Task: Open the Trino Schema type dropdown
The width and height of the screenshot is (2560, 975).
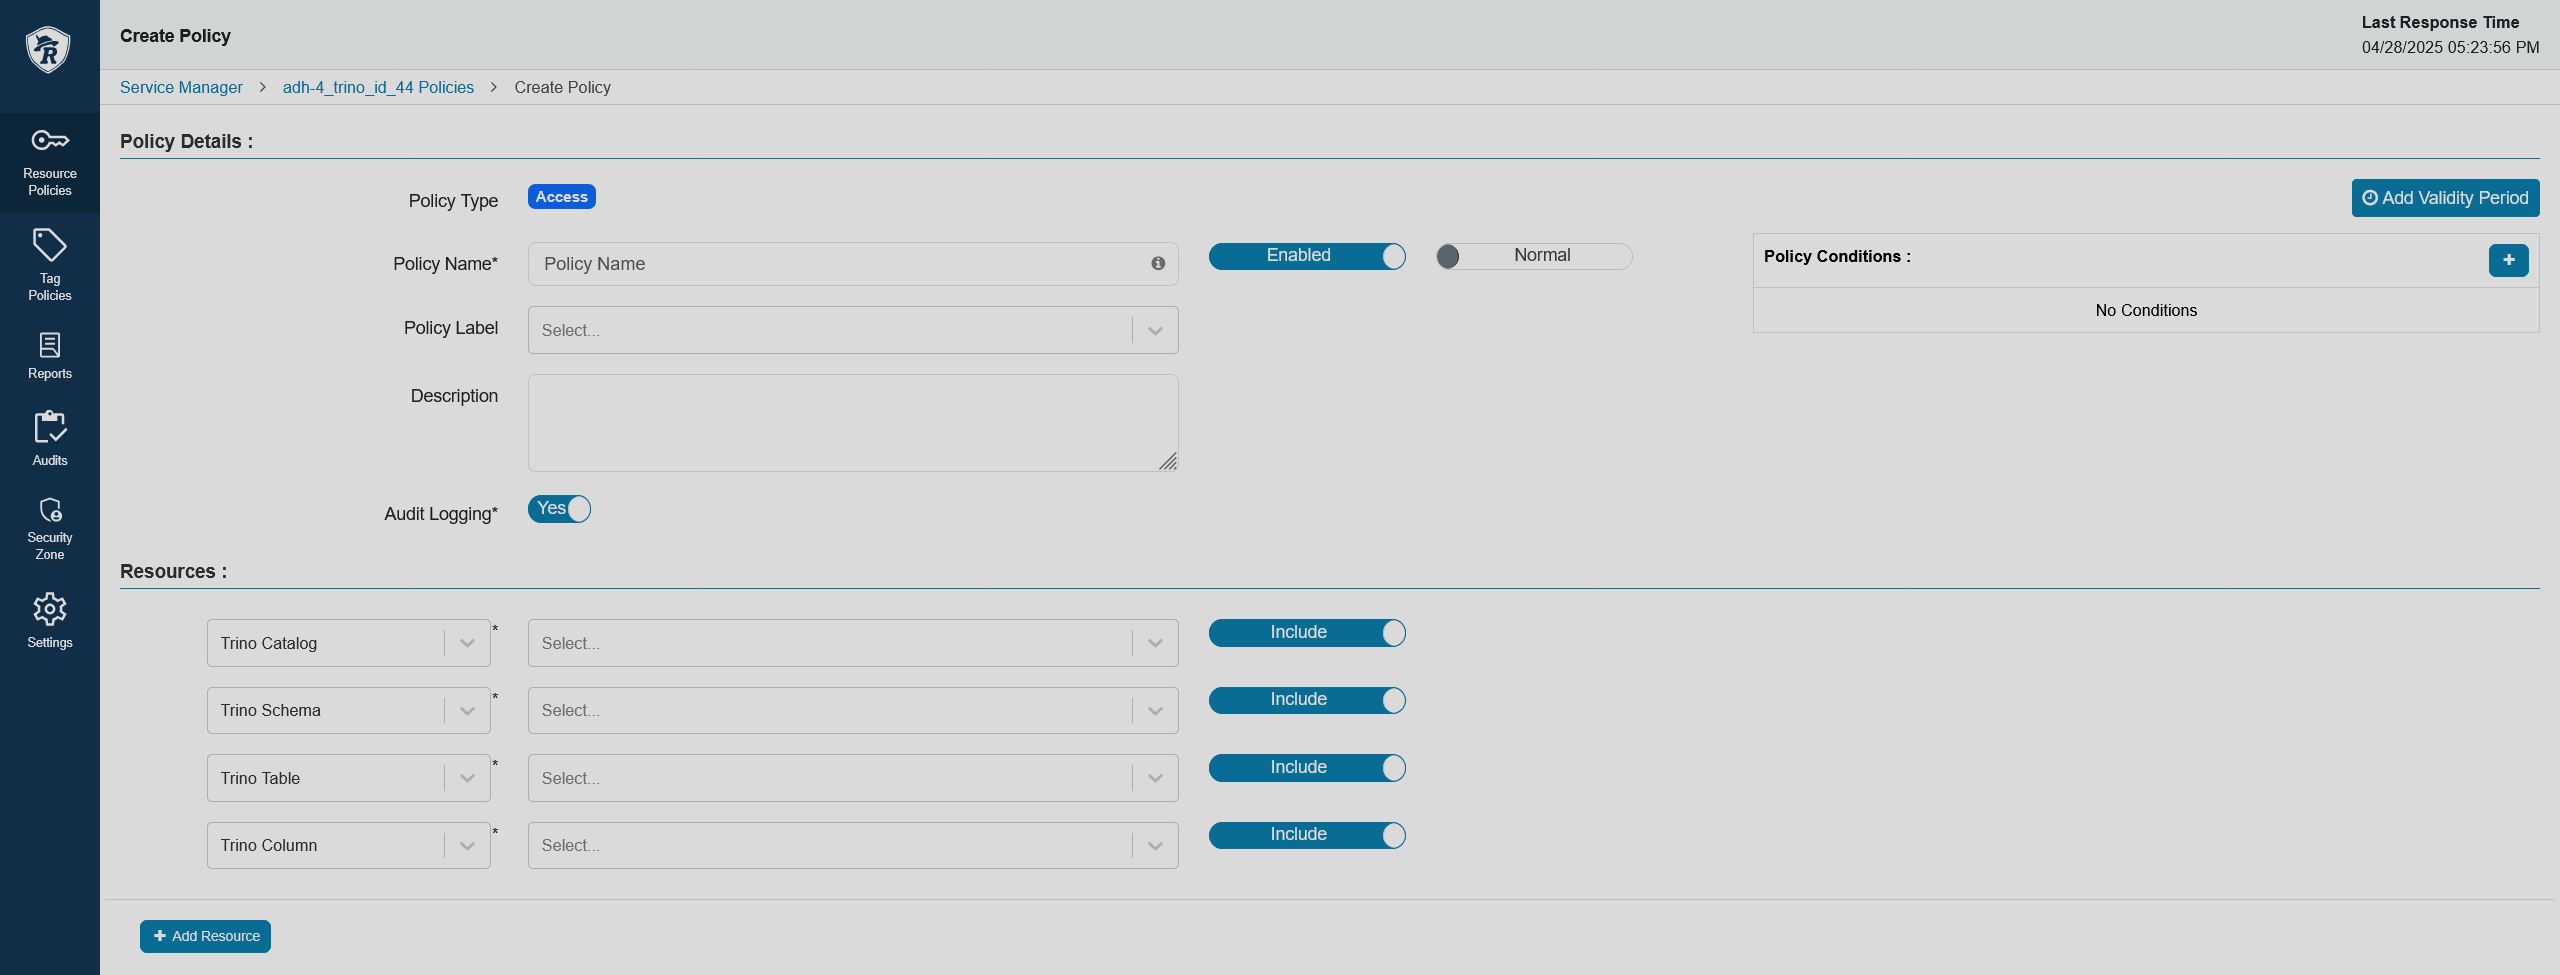Action: pos(348,710)
